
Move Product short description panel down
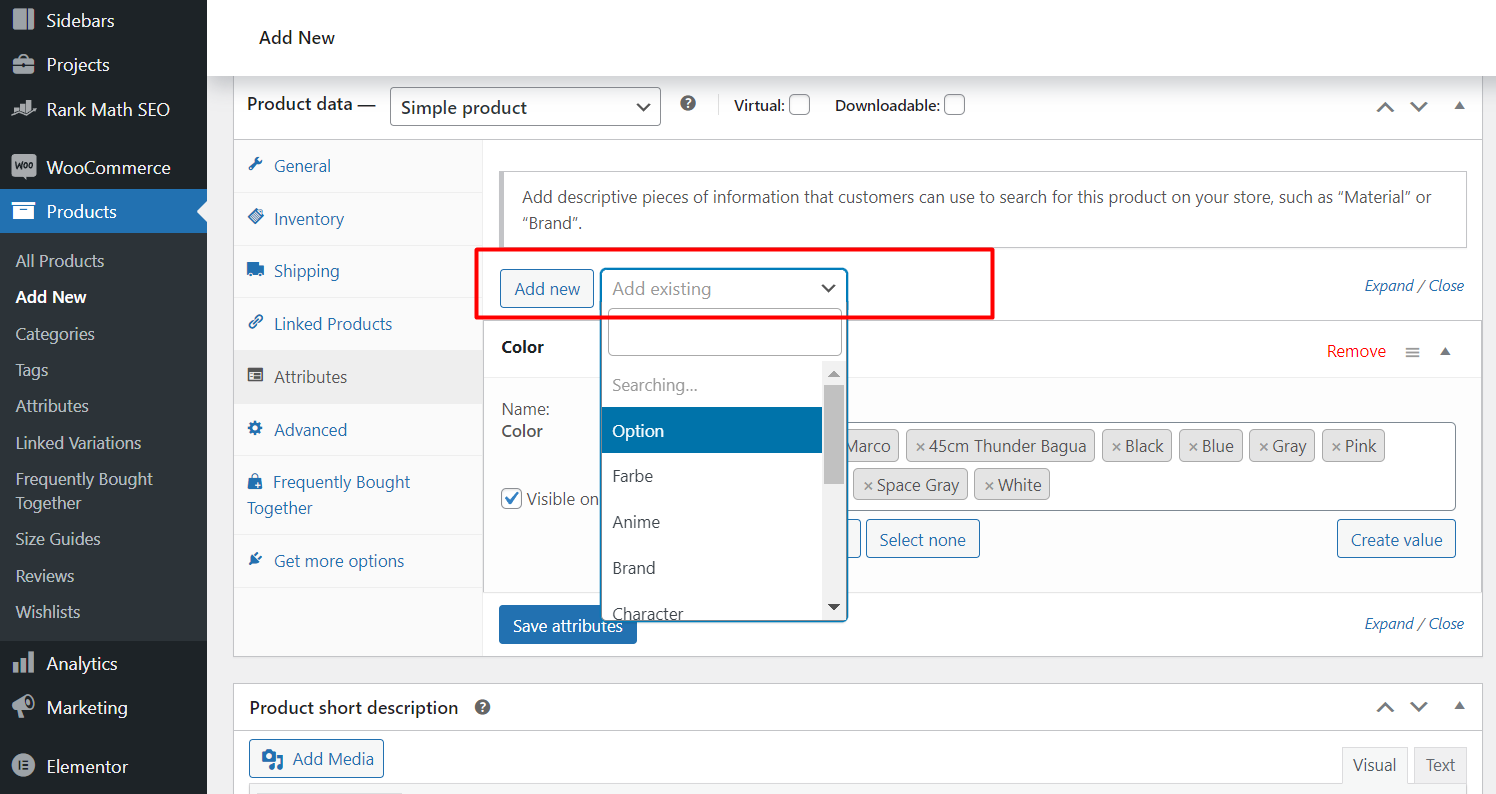click(1418, 707)
